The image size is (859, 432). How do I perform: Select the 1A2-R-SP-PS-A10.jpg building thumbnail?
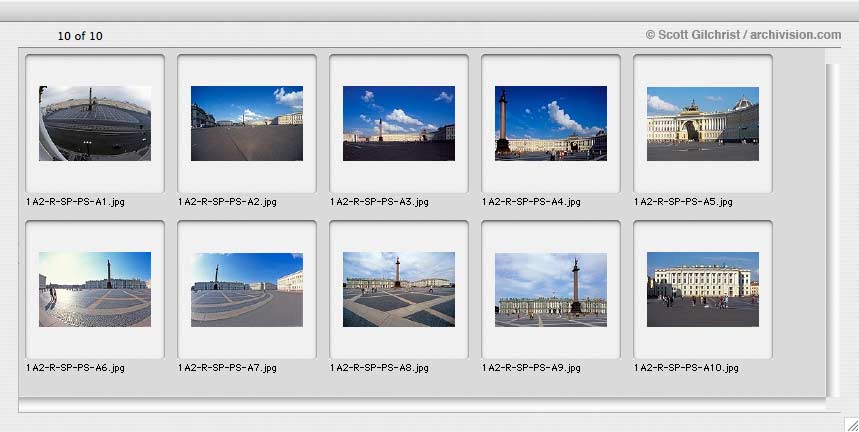(x=703, y=289)
